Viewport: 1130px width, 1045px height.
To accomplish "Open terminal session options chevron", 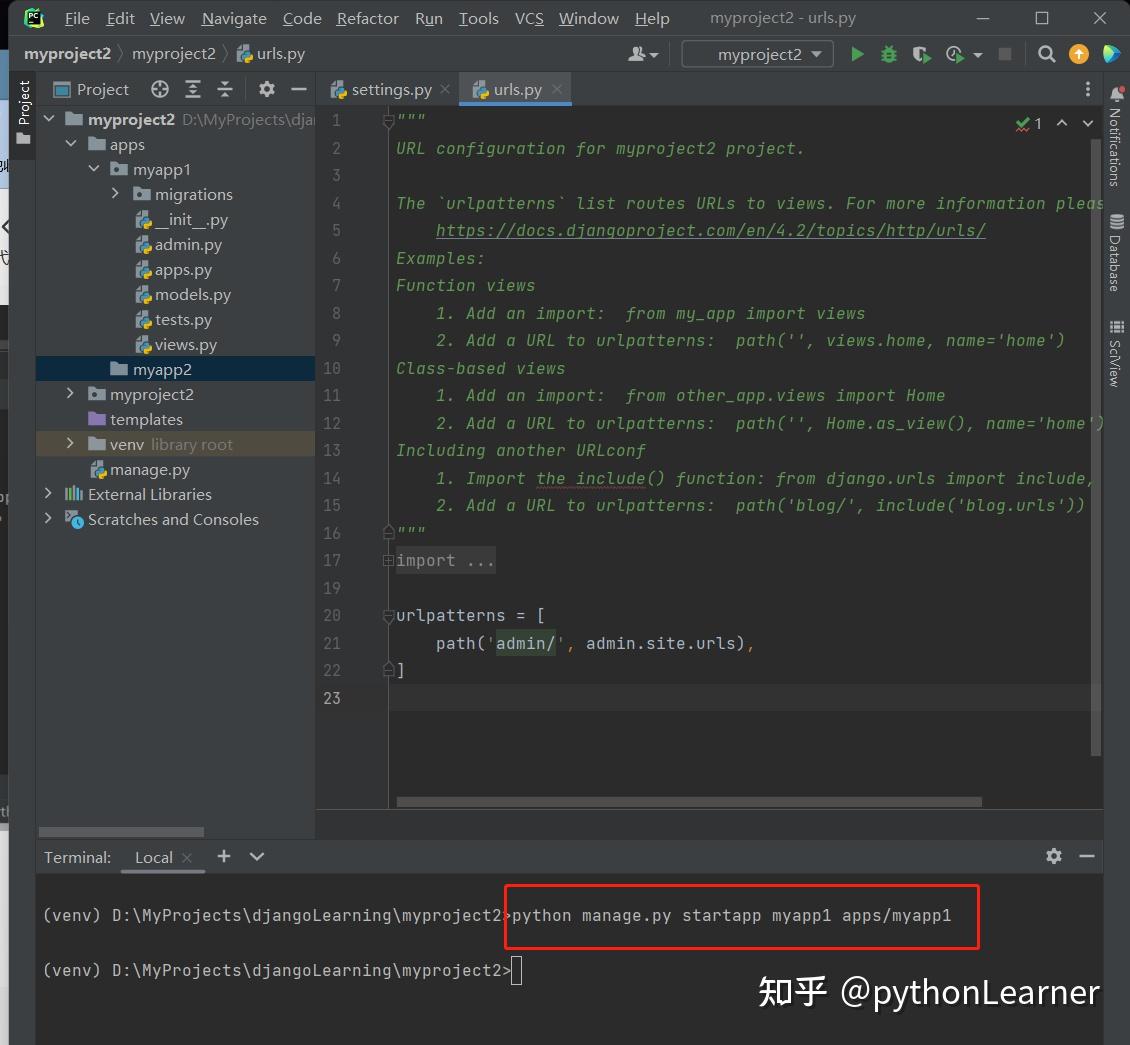I will tap(257, 856).
